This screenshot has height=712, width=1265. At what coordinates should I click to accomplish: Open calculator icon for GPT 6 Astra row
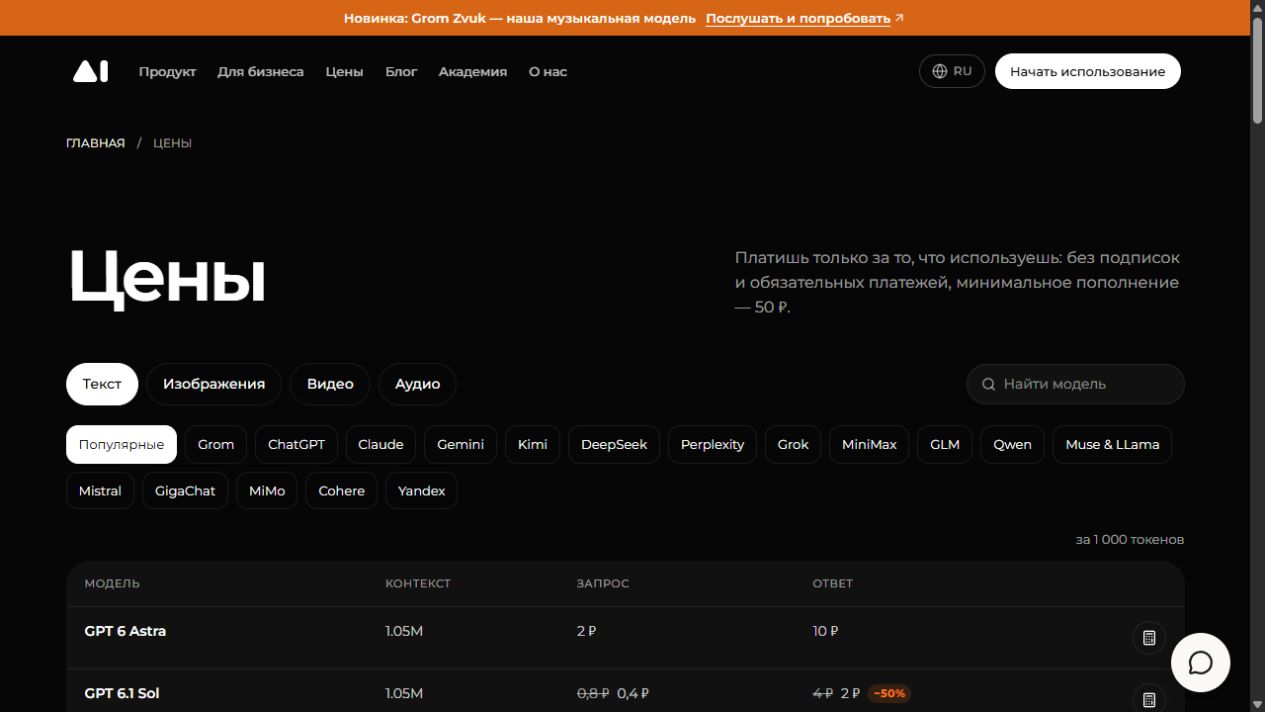tap(1149, 637)
